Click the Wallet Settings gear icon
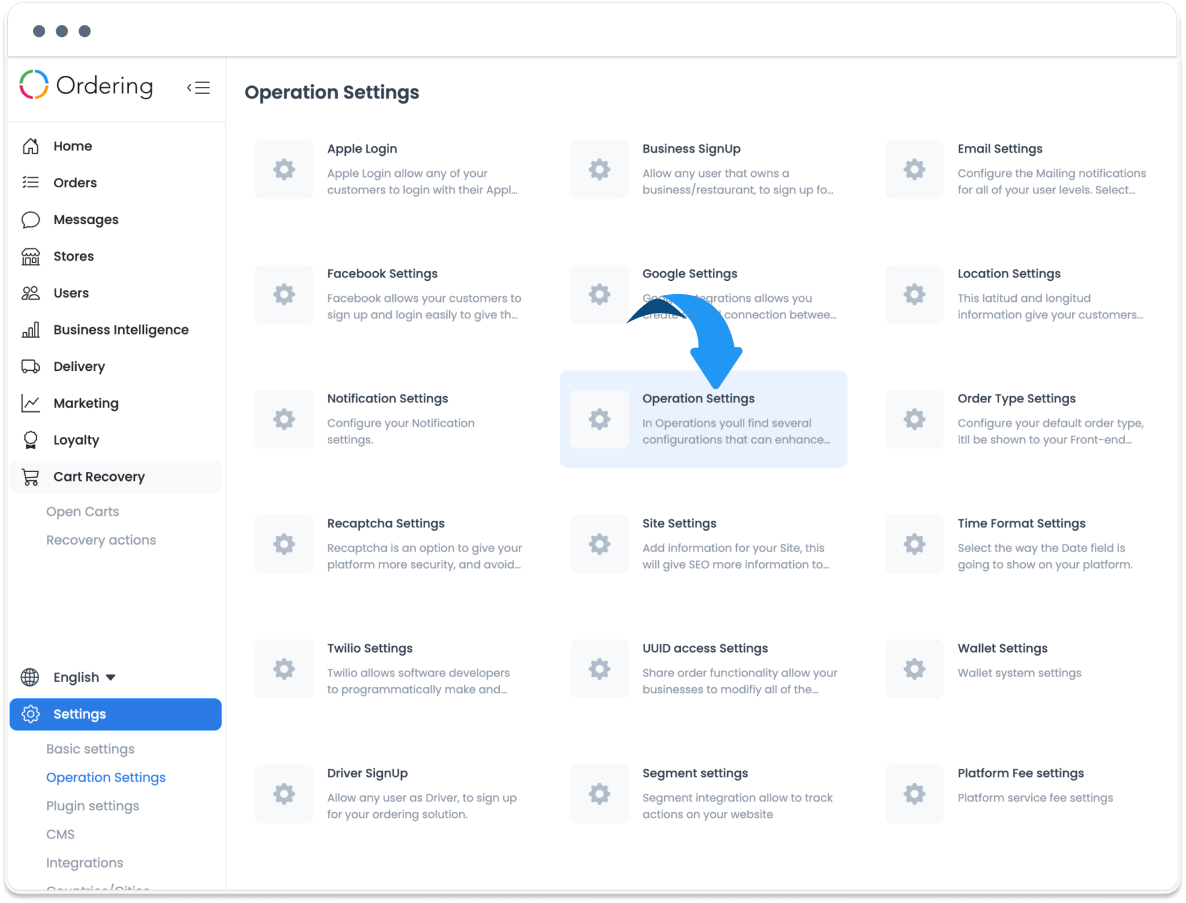Screen dimensions: 1186x903 914,669
